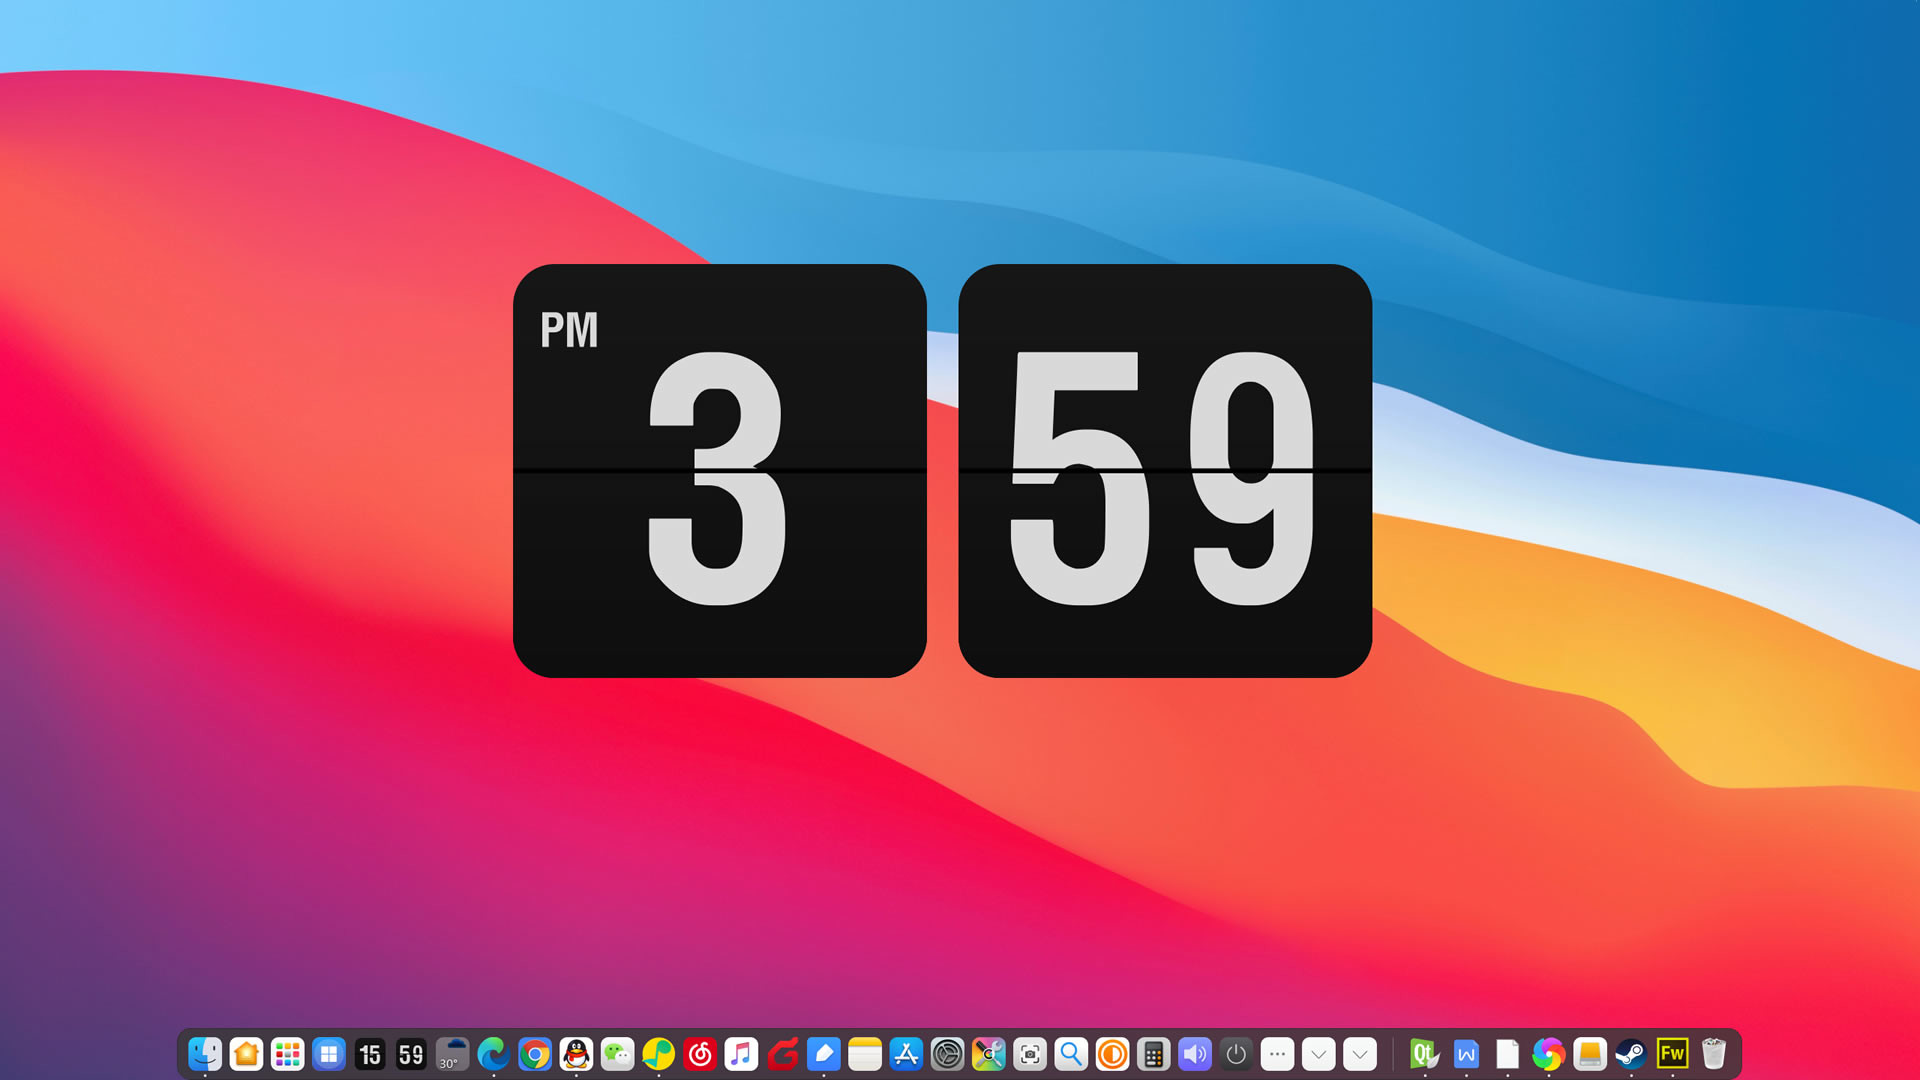Open Microsoft Edge browser
1920x1080 pixels.
click(x=494, y=1054)
